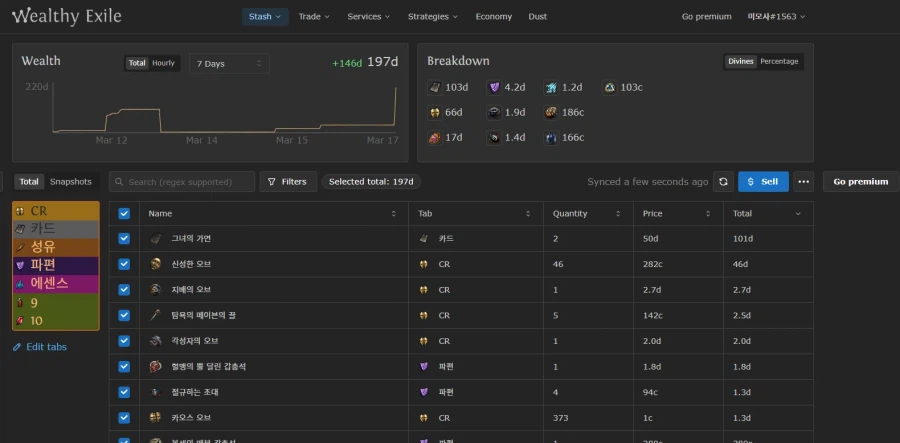Expand the Stash menu dropdown
Viewport: 900px width, 443px height.
tap(265, 16)
